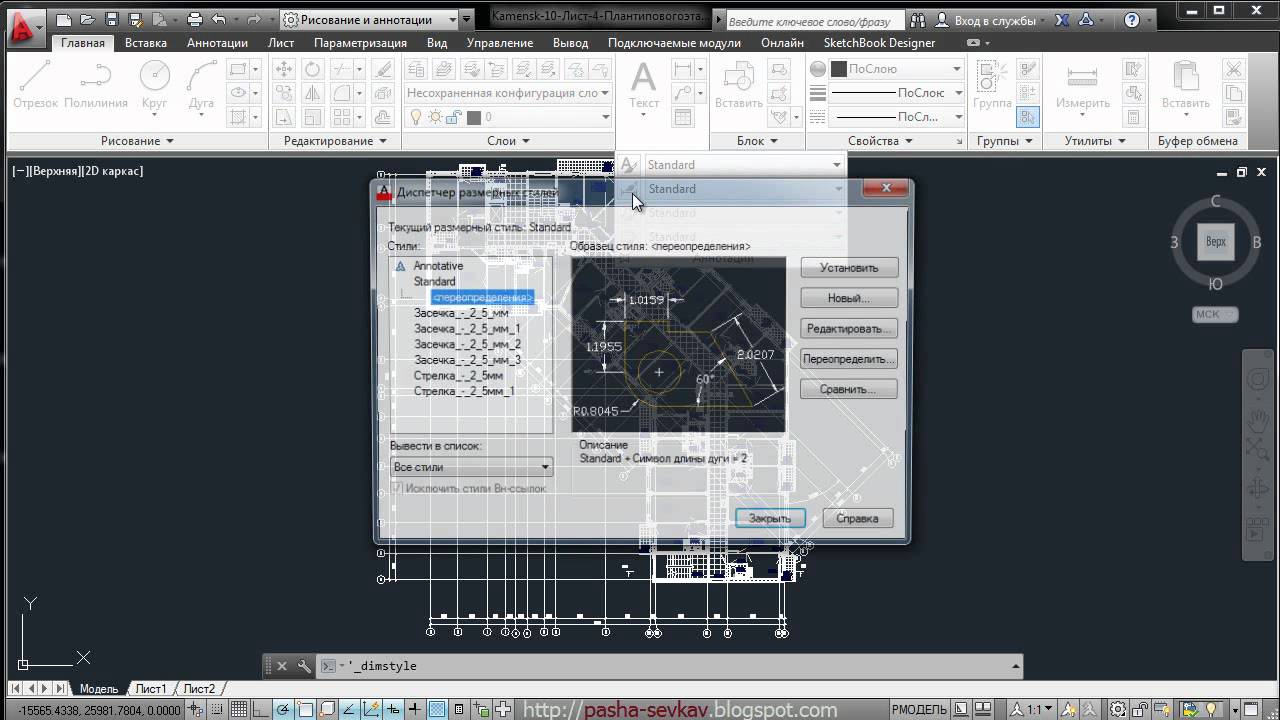Click the Переопределить... button
The width and height of the screenshot is (1280, 720).
pos(849,359)
